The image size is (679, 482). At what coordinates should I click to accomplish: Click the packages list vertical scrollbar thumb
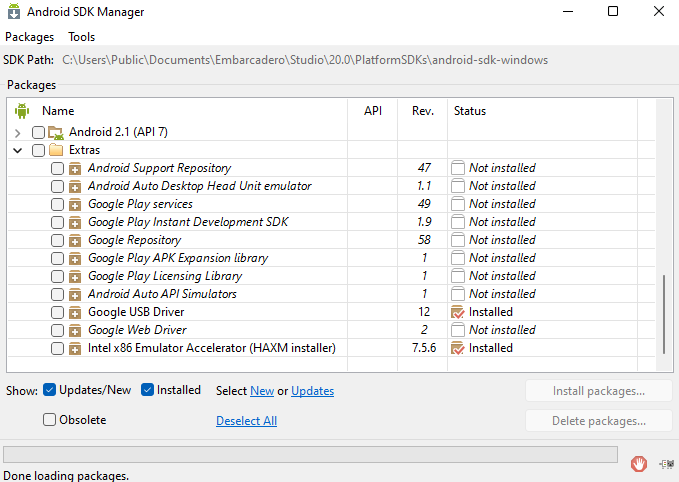tap(664, 314)
